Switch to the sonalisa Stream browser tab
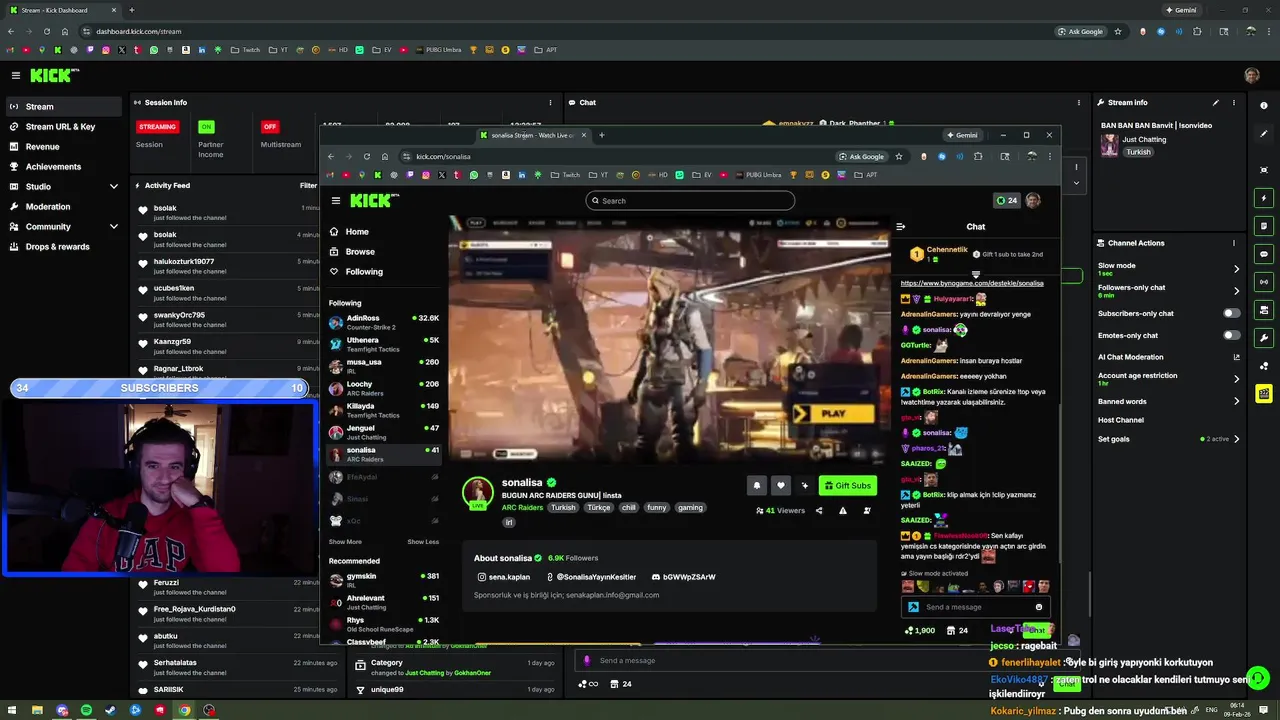 click(x=533, y=135)
